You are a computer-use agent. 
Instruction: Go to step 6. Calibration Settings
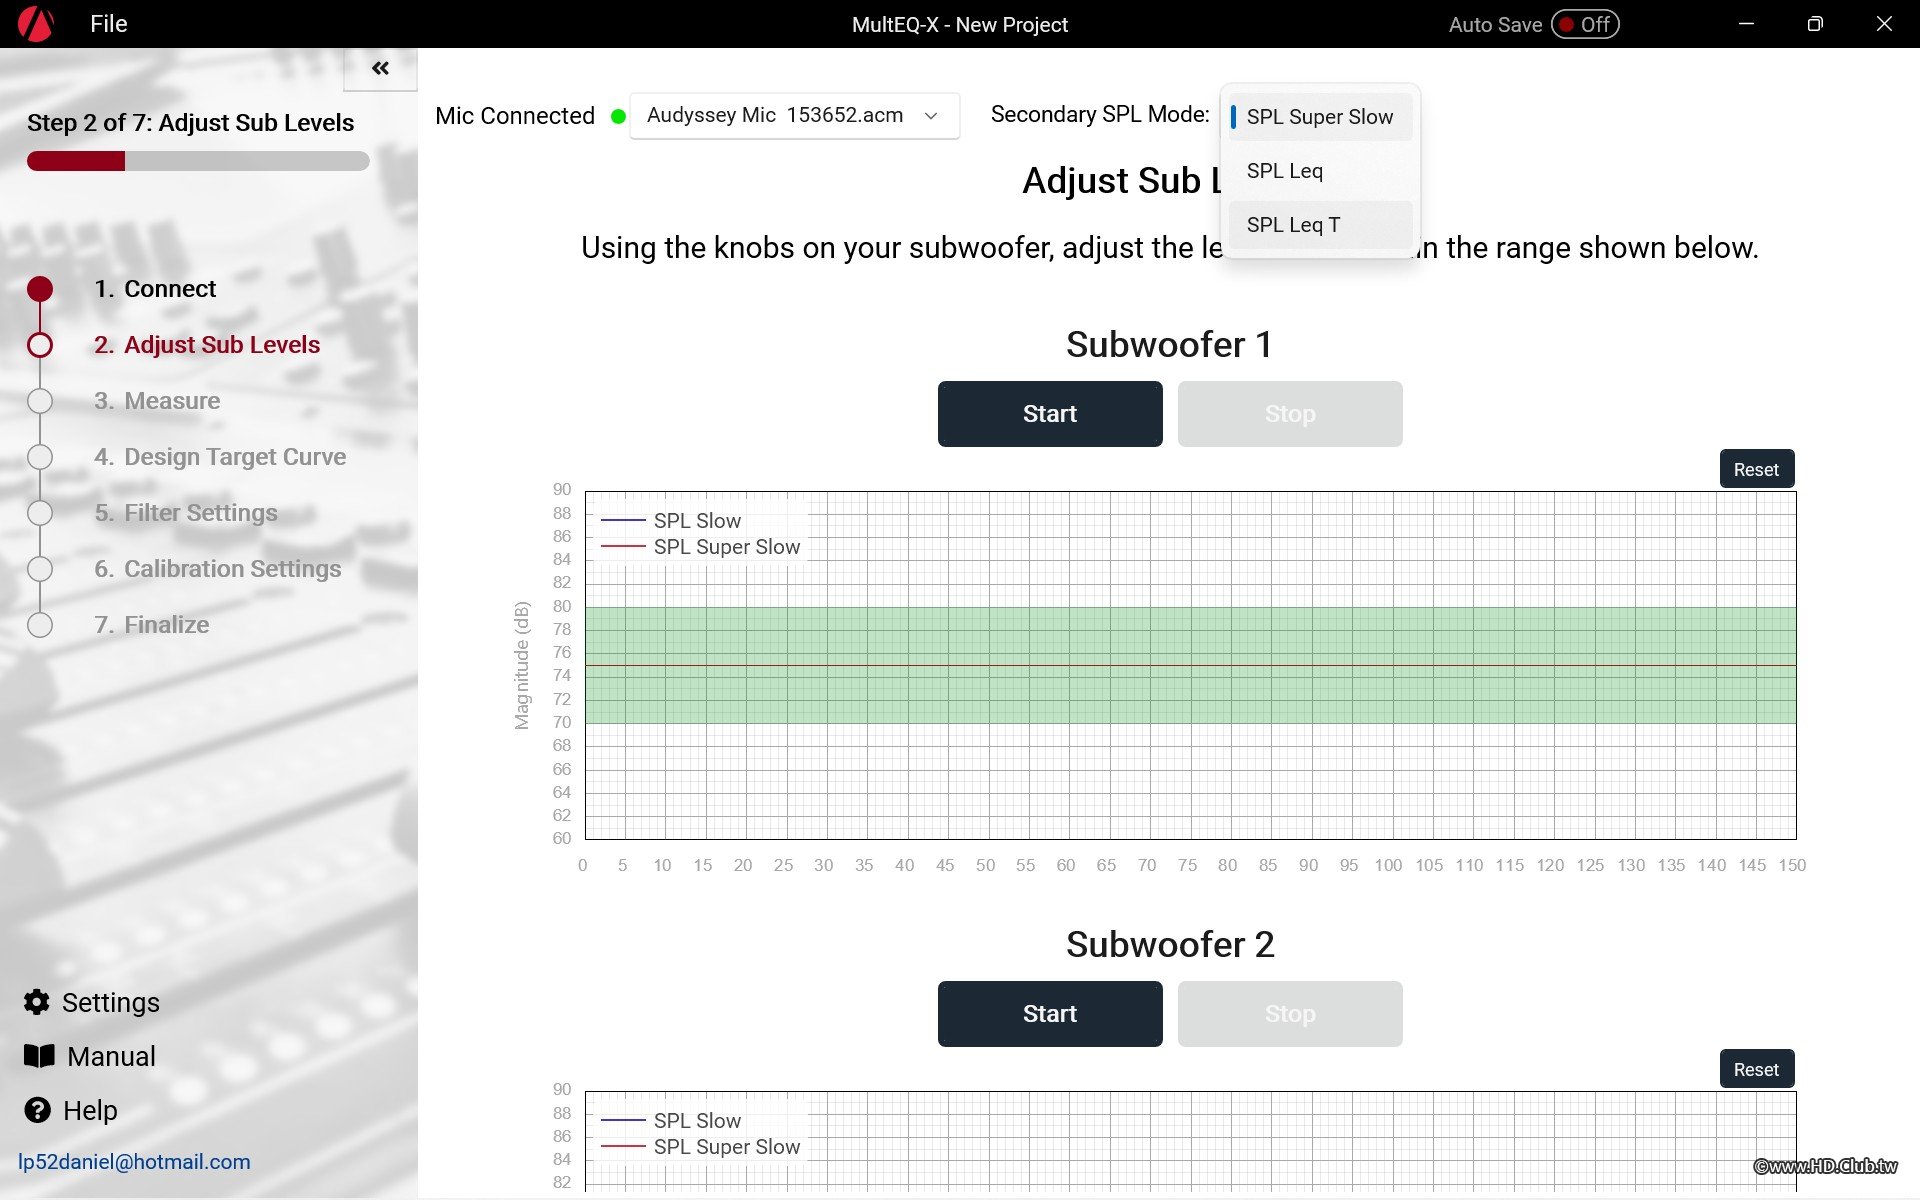218,569
